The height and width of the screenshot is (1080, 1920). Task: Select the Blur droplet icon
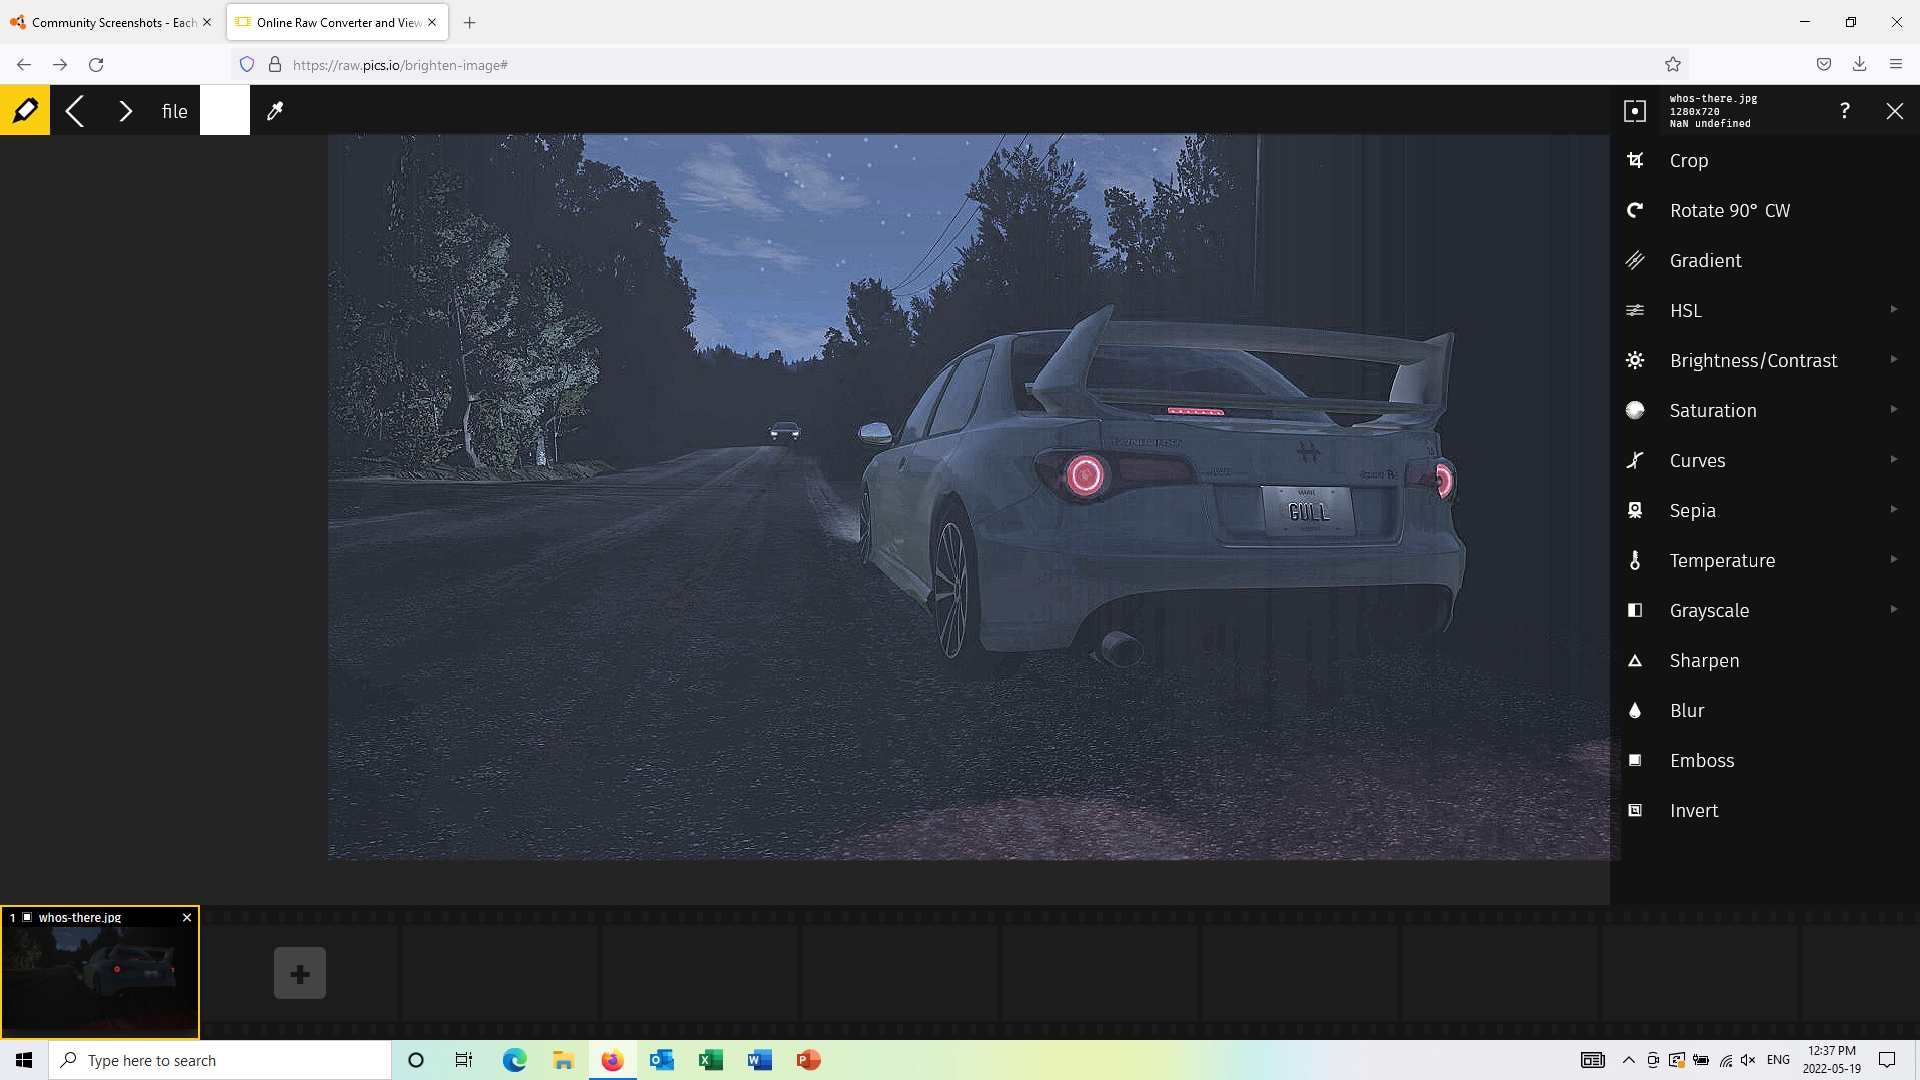click(x=1635, y=711)
